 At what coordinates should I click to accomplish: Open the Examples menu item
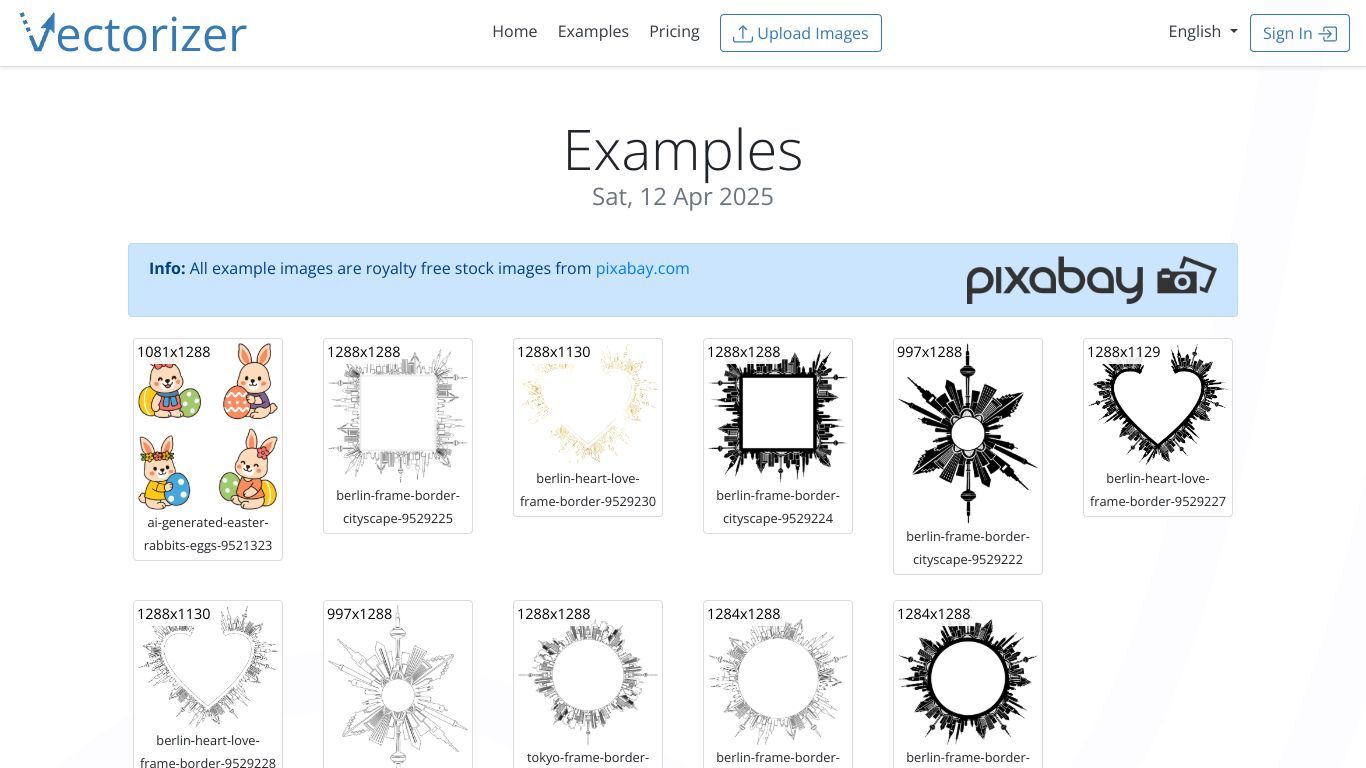593,32
